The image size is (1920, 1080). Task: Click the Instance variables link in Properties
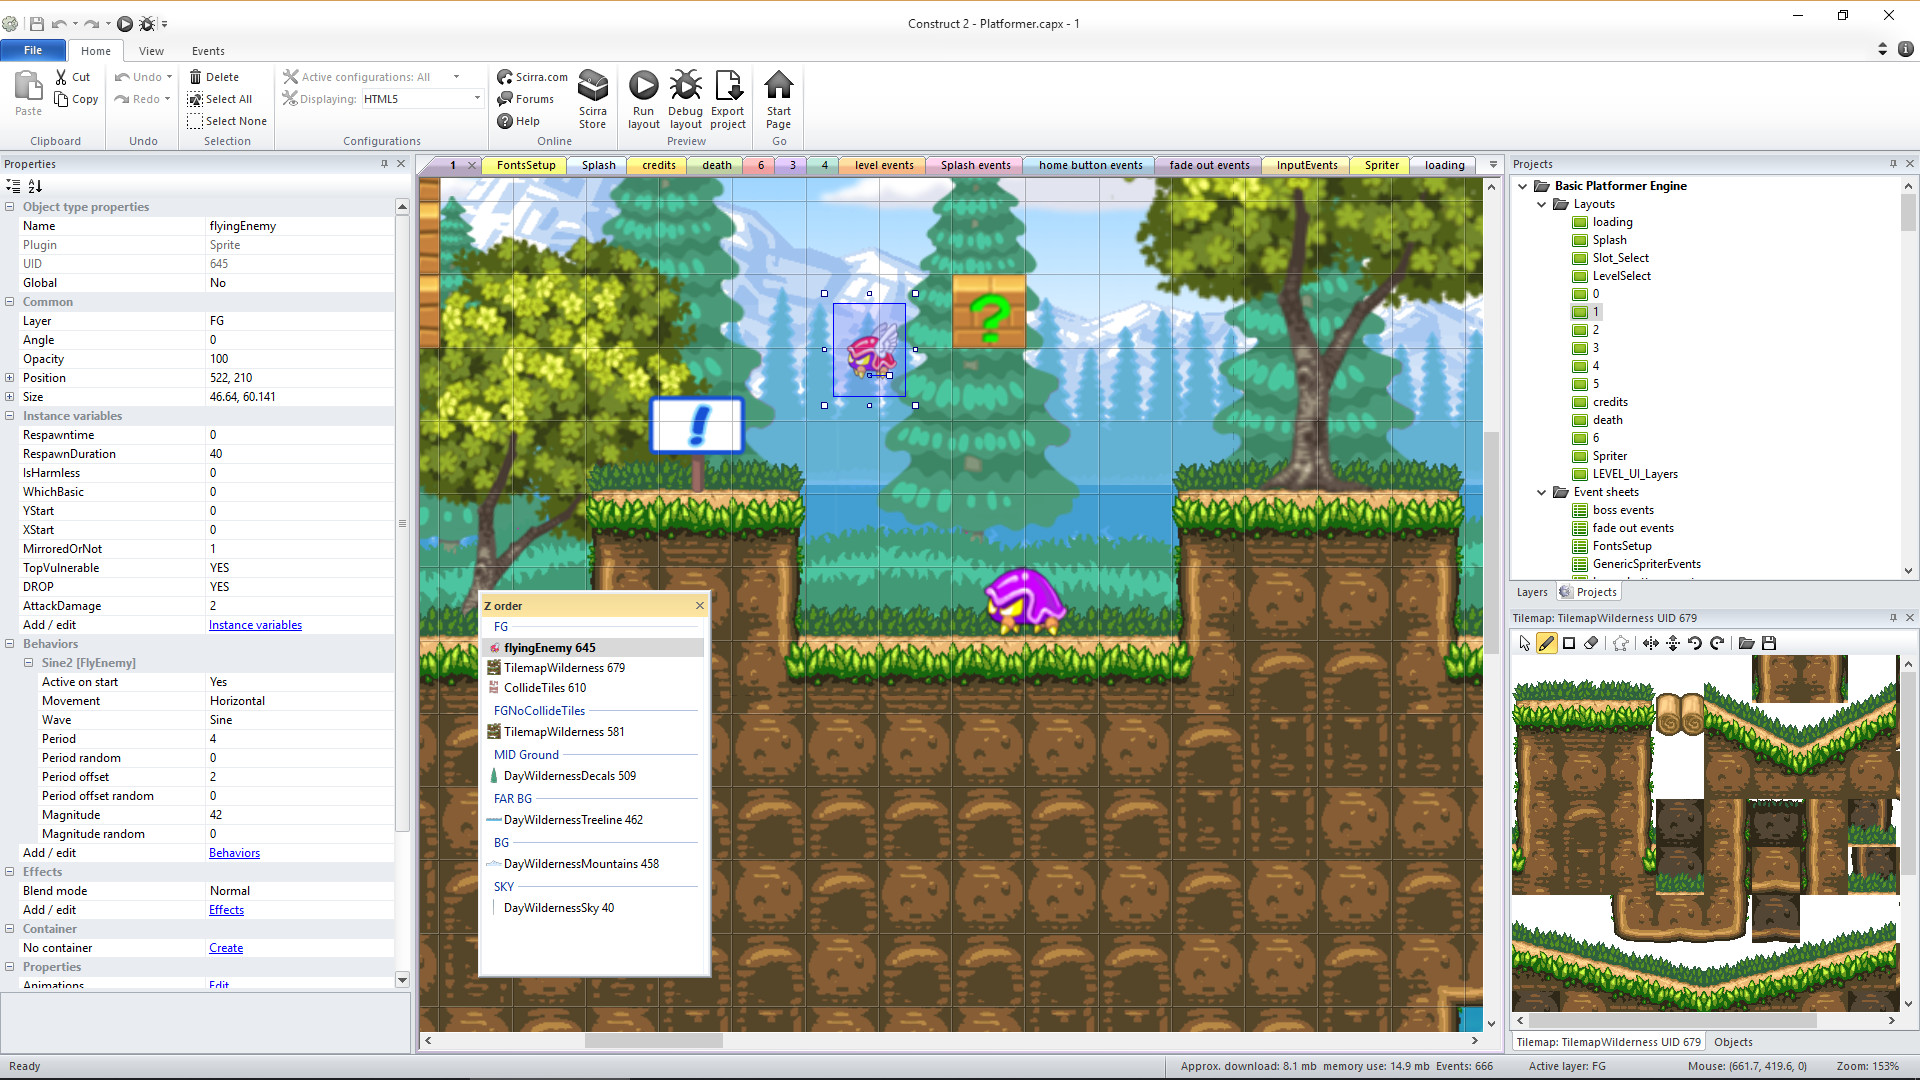point(255,624)
